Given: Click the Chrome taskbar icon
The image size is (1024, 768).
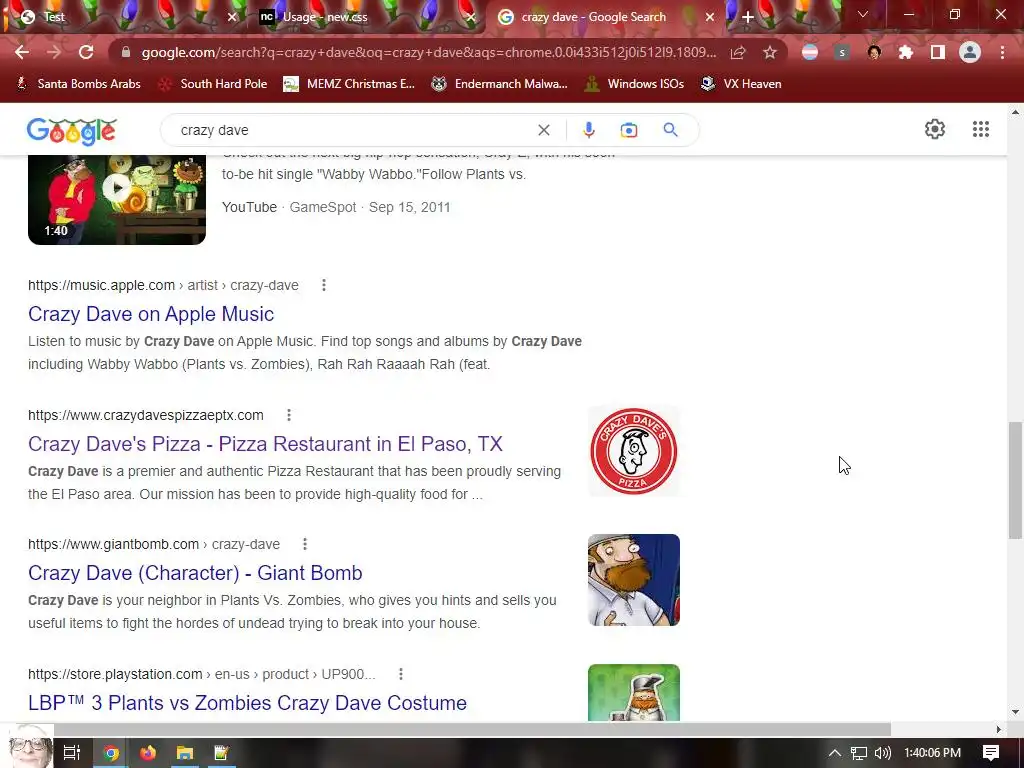Looking at the screenshot, I should (111, 753).
